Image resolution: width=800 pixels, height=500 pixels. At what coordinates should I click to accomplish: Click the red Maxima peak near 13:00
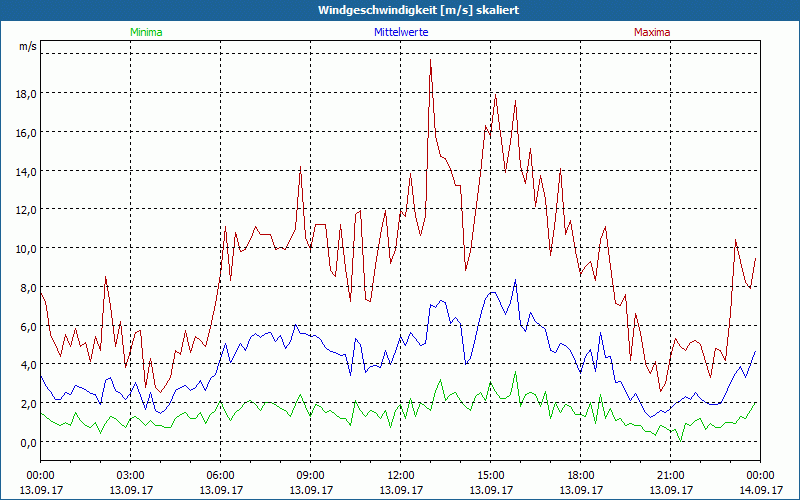point(431,60)
